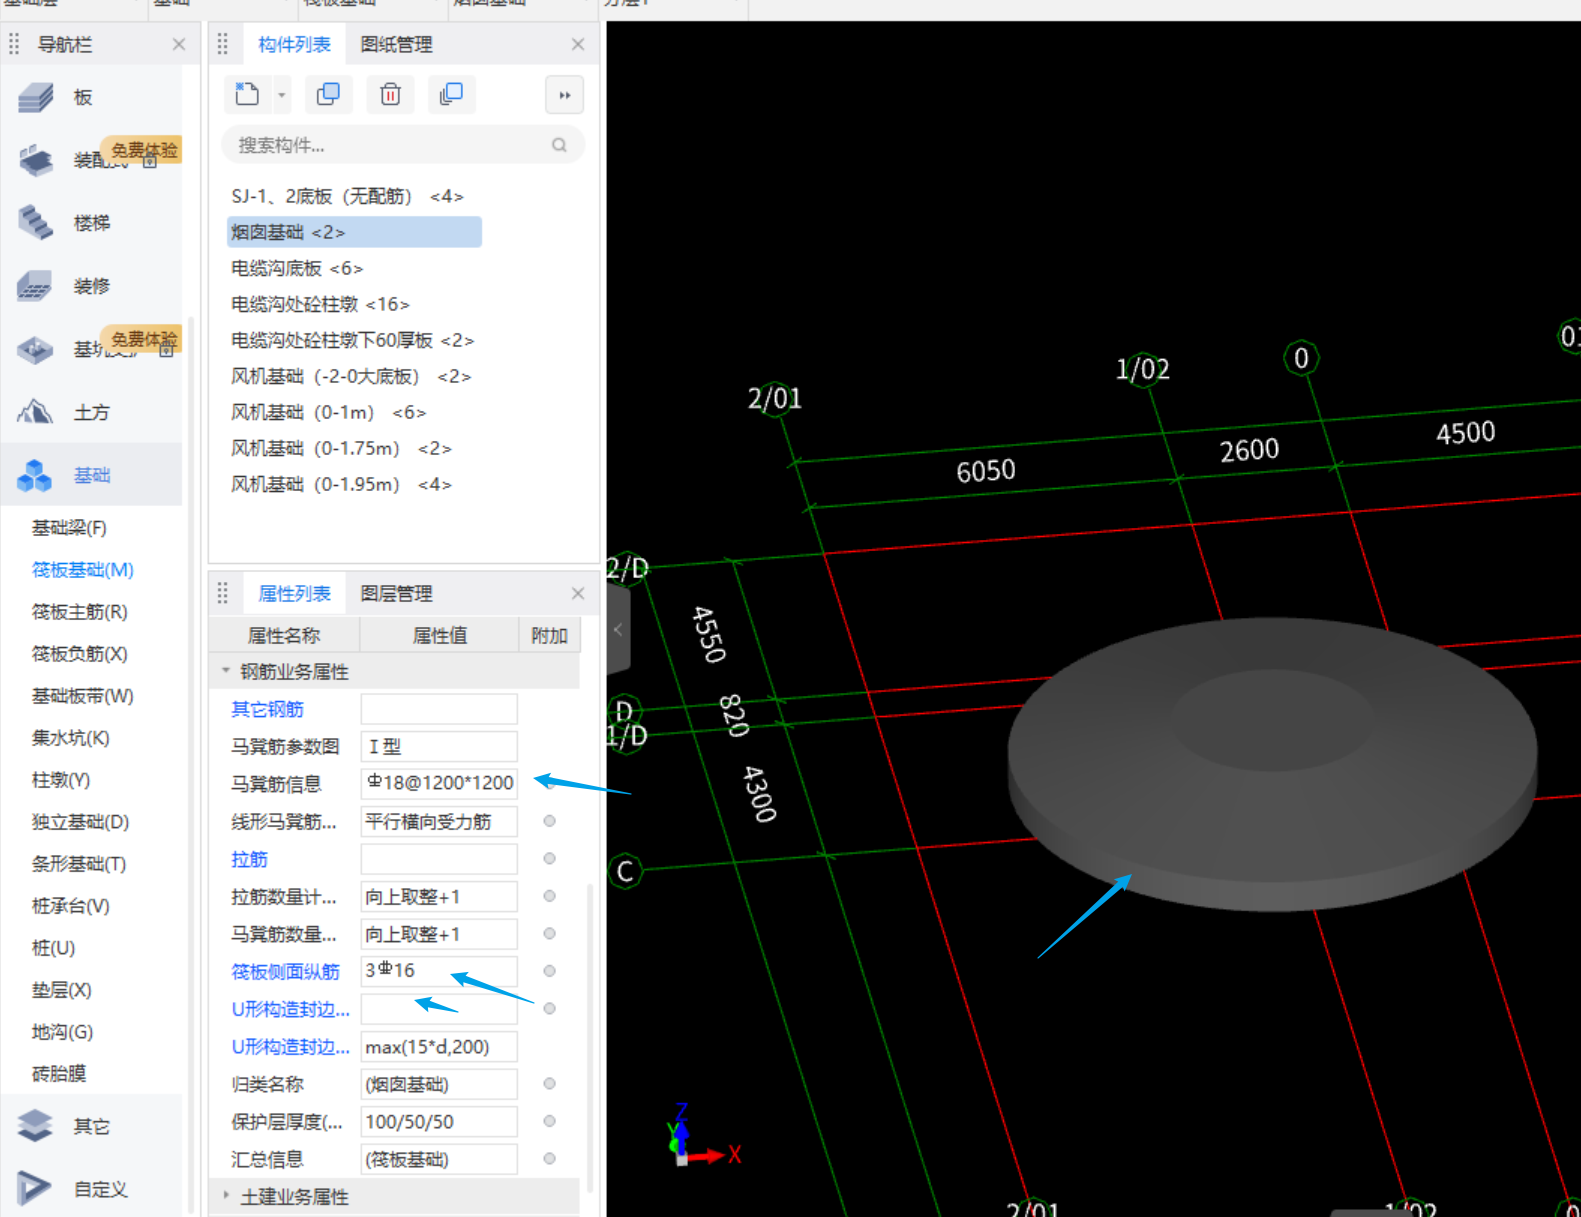This screenshot has height=1217, width=1581.
Task: Select 风机基础 (0-1m) <6> component
Action: click(x=329, y=412)
